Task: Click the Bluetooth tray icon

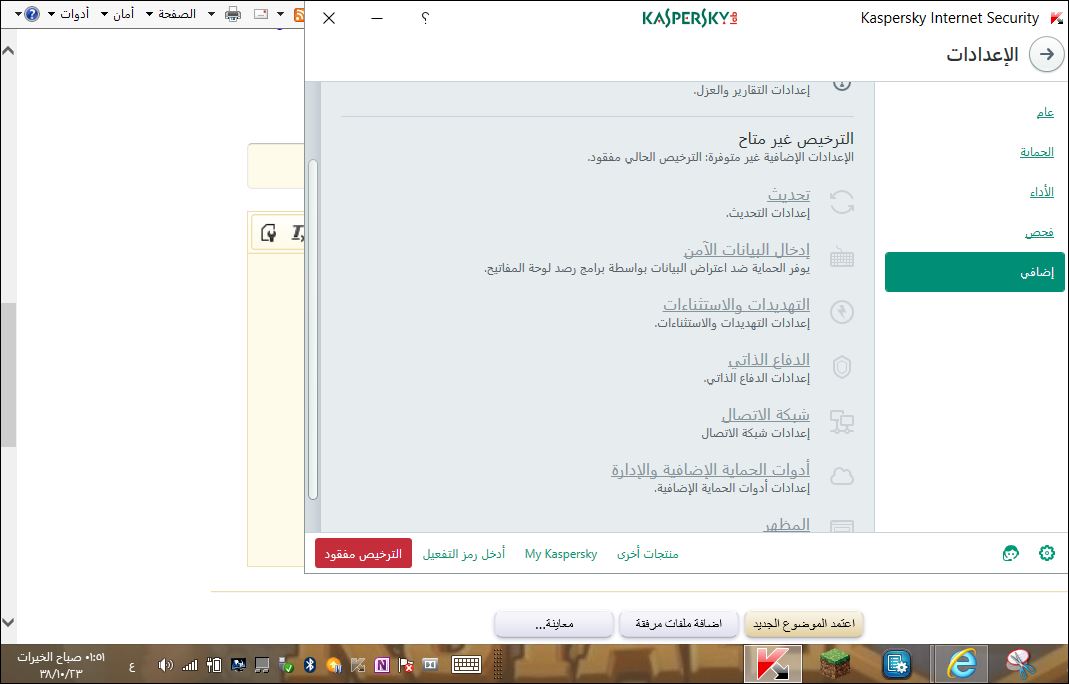Action: (x=310, y=664)
